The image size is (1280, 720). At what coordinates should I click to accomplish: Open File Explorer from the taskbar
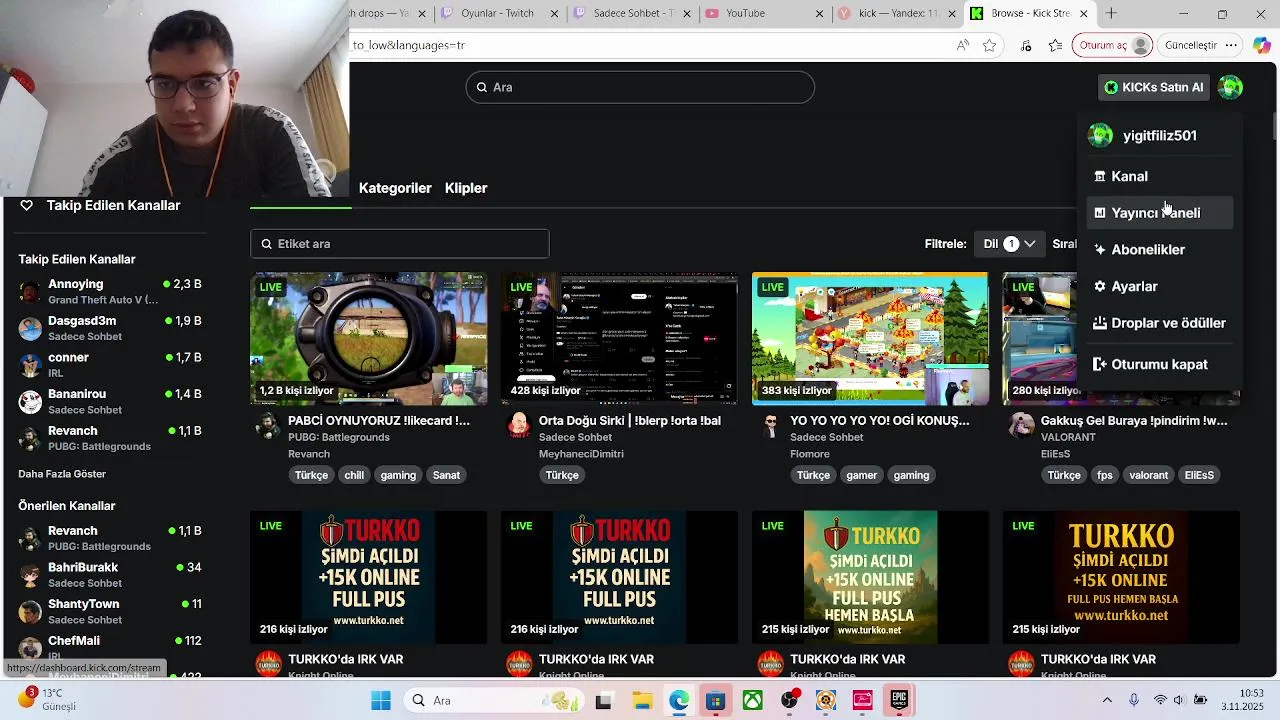click(641, 701)
